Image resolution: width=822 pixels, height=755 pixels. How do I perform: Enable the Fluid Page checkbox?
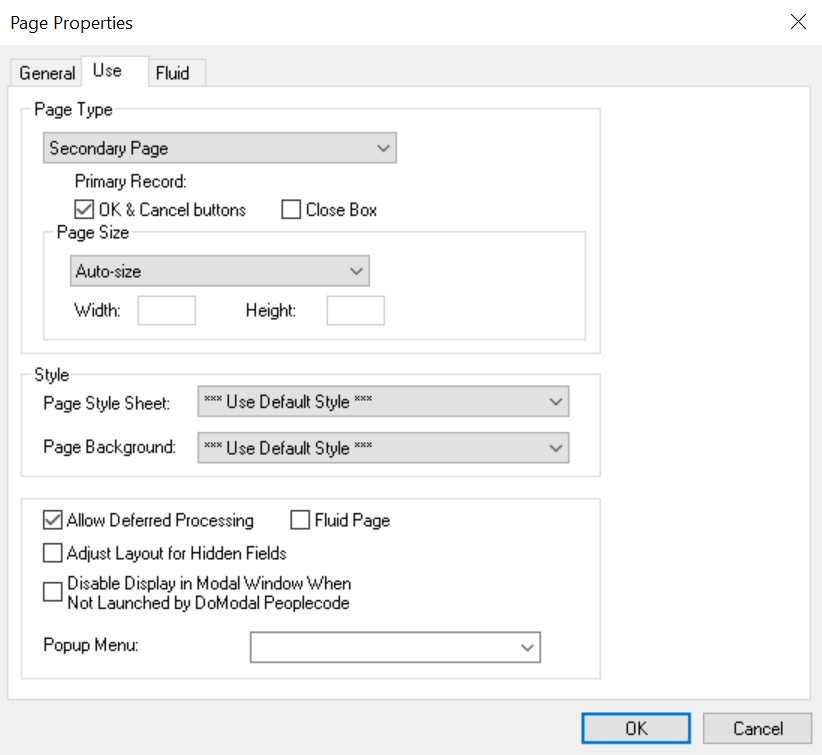click(x=299, y=519)
